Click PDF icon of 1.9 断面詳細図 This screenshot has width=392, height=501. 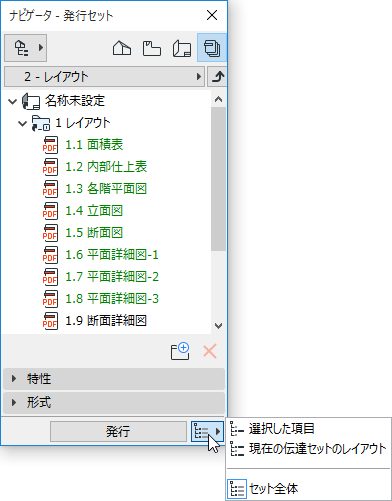click(50, 321)
